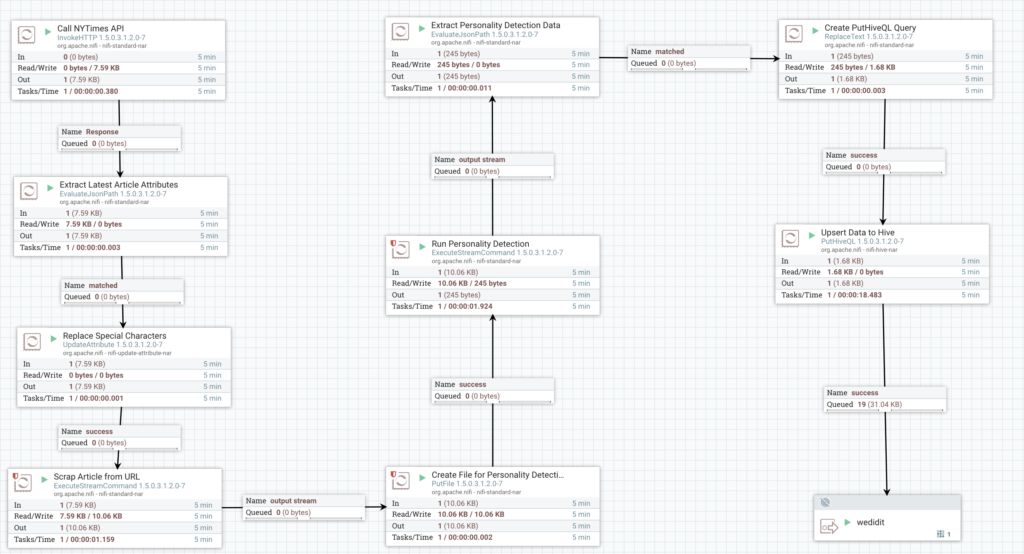
Task: Click the Replace Special Characters processor icon
Action: pos(32,342)
